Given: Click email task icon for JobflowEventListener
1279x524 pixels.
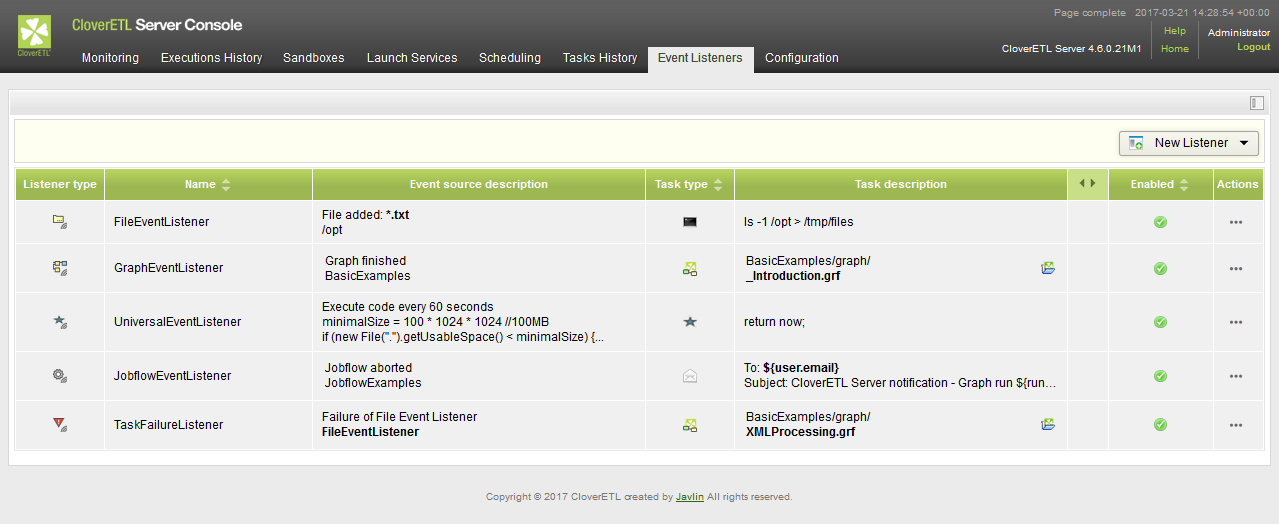Looking at the screenshot, I should (690, 376).
